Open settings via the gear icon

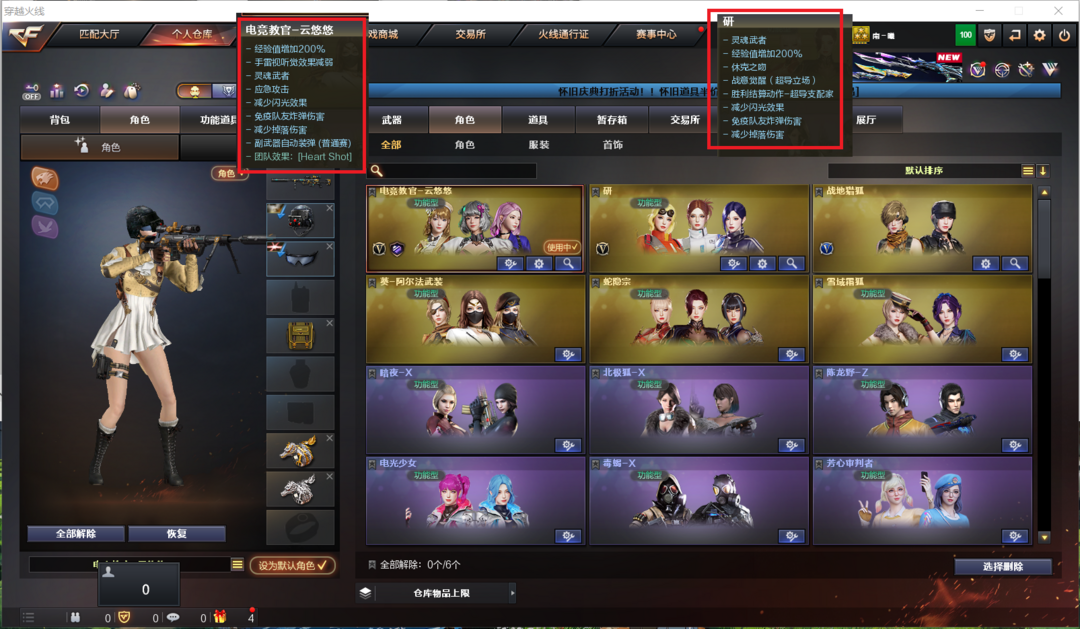[1039, 35]
